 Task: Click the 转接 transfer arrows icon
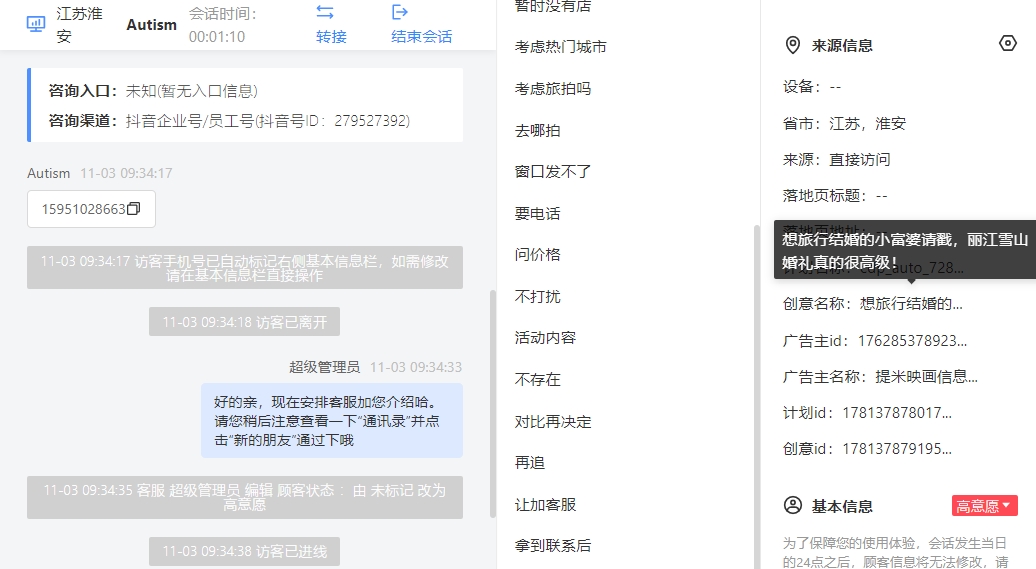click(x=325, y=12)
